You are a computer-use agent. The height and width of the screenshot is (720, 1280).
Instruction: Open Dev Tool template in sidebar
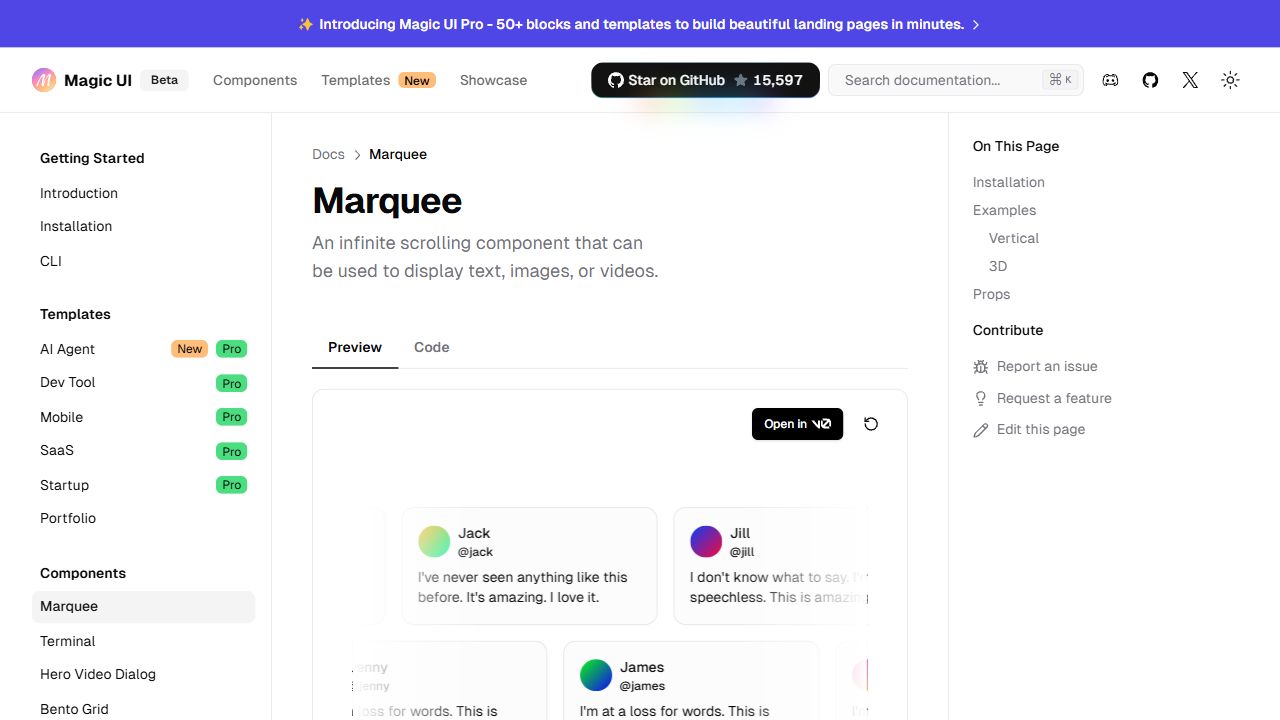[x=67, y=382]
